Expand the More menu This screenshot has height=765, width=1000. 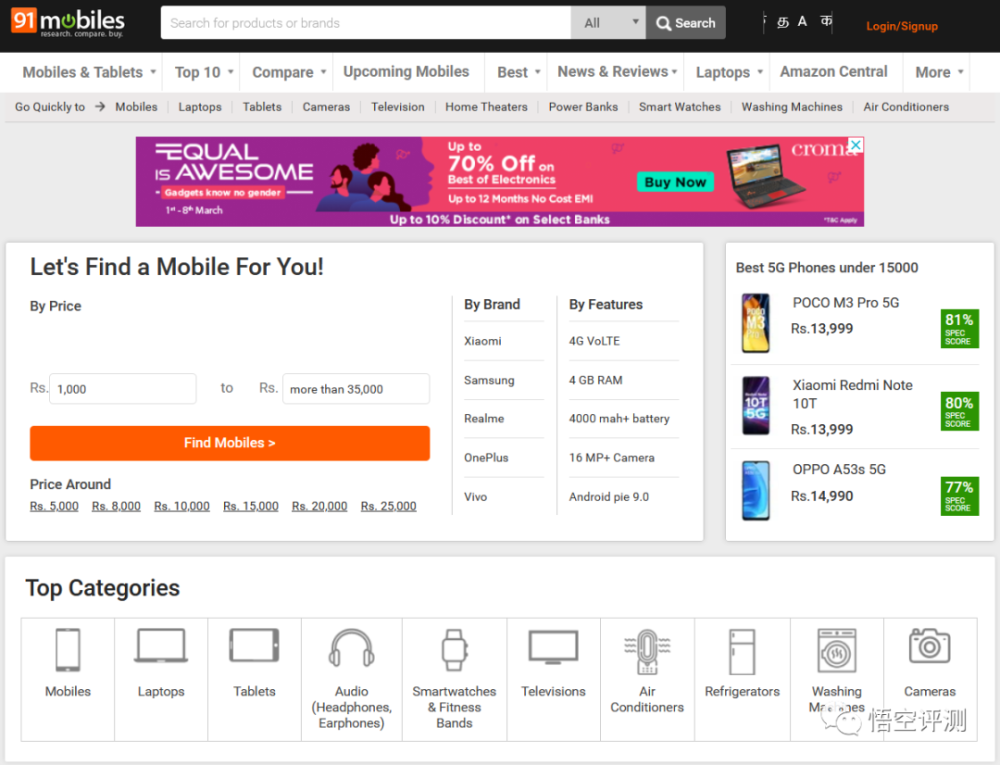(x=939, y=72)
